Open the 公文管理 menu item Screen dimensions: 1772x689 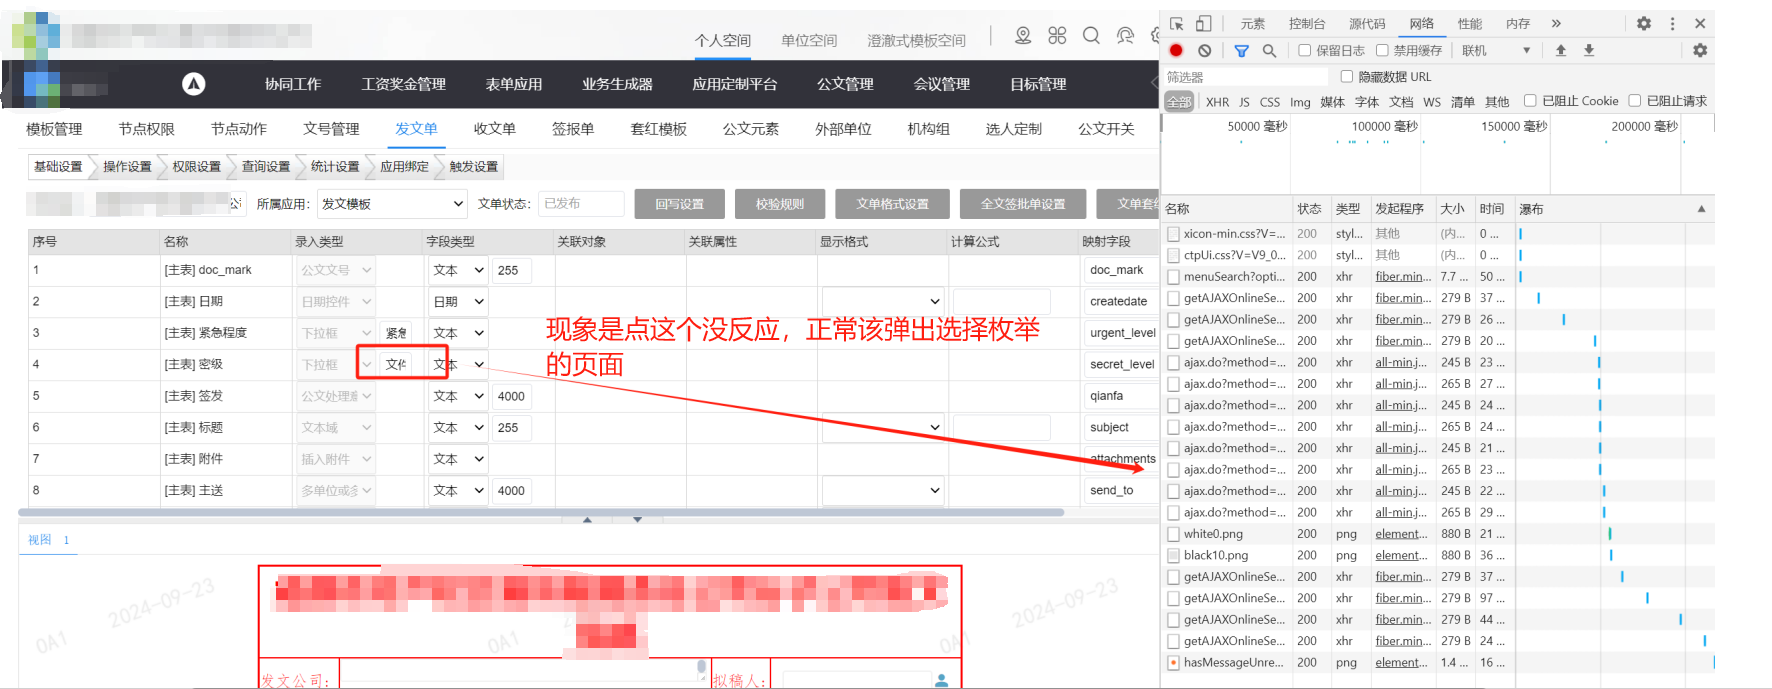(845, 84)
